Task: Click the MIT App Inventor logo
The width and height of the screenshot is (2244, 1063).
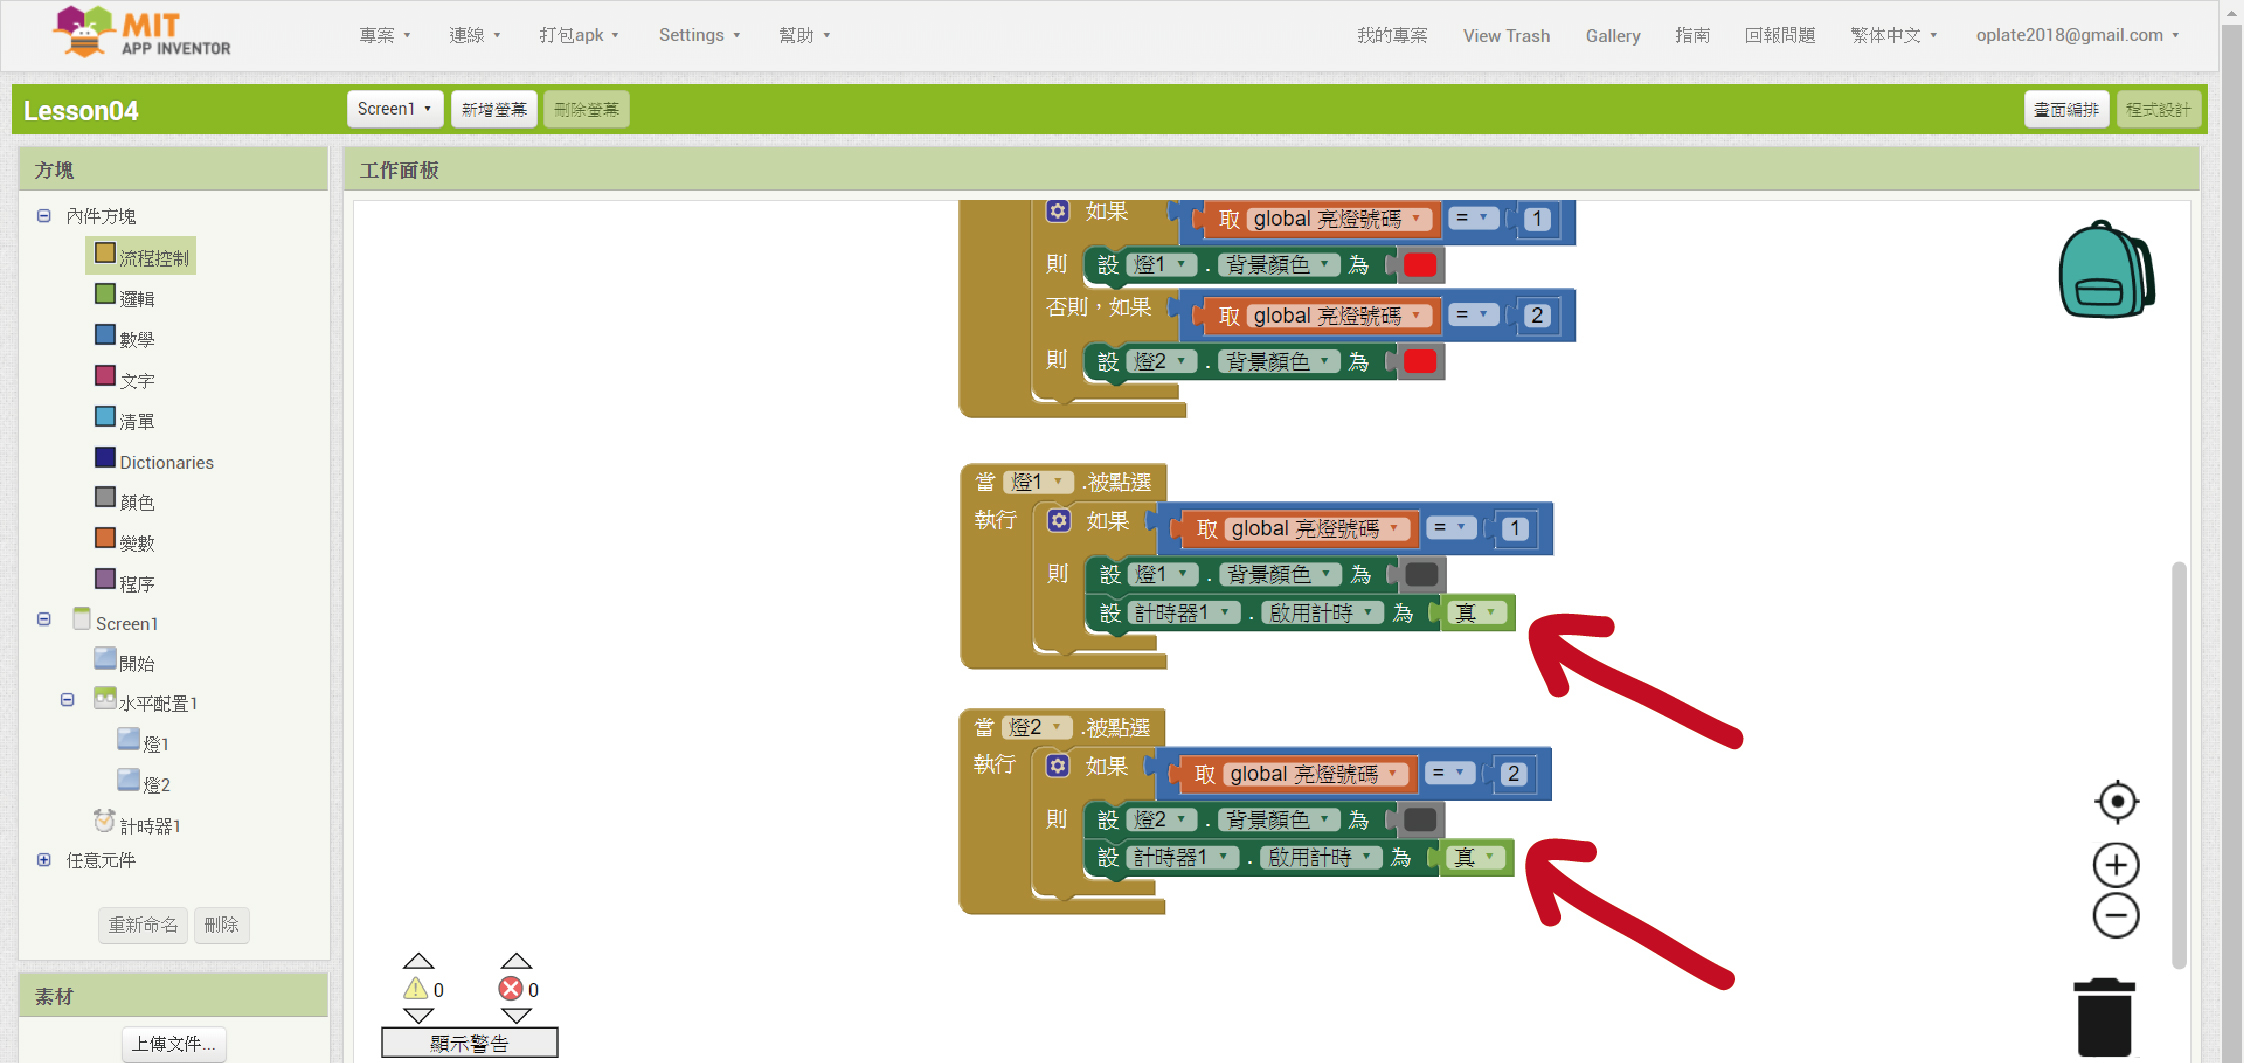Action: (x=142, y=32)
